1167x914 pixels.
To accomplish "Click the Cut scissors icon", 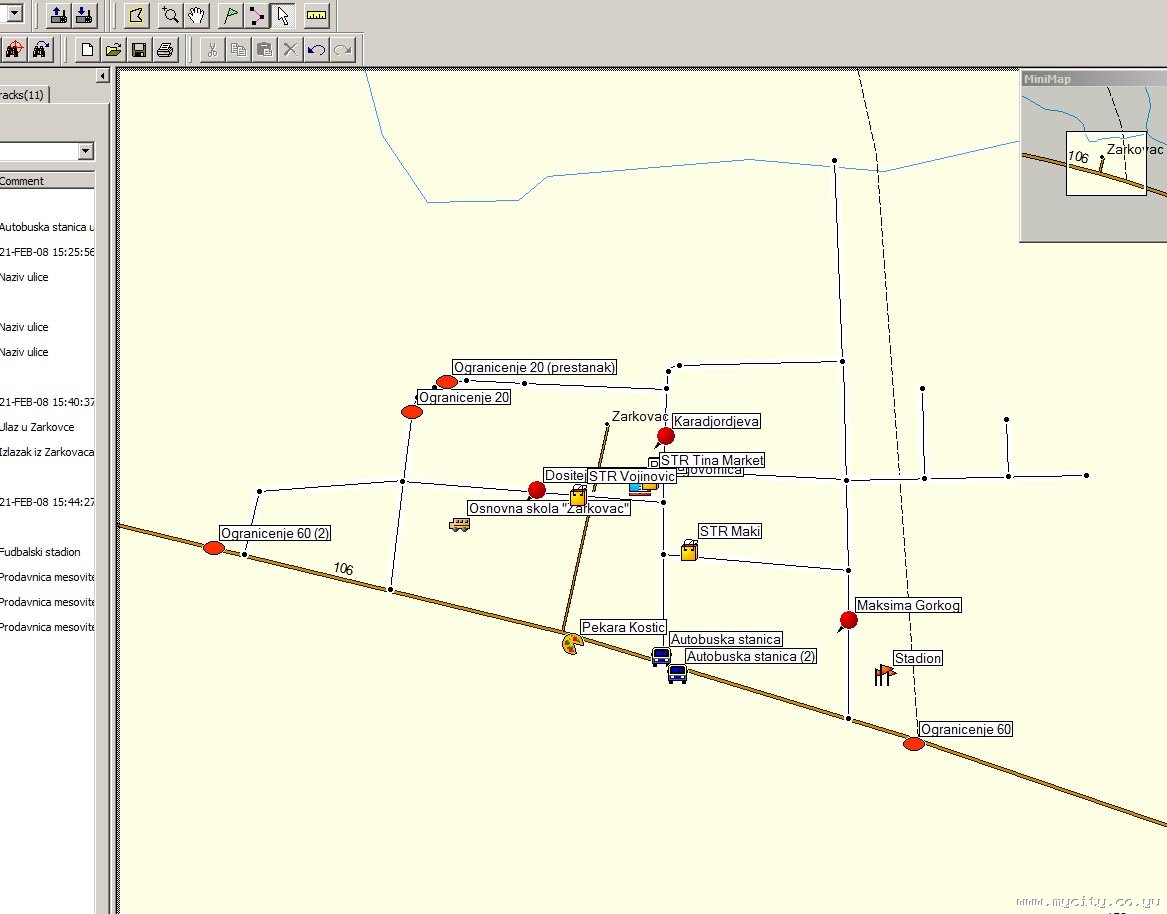I will click(212, 50).
